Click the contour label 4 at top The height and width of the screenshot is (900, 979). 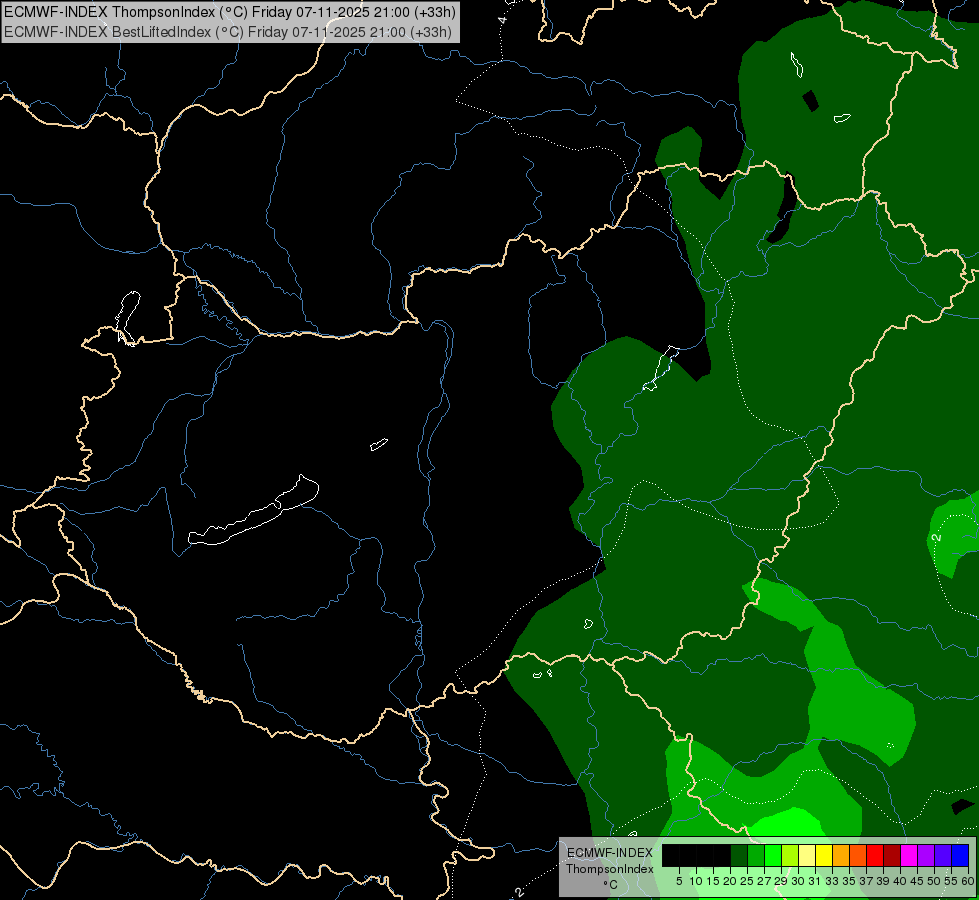[x=503, y=19]
